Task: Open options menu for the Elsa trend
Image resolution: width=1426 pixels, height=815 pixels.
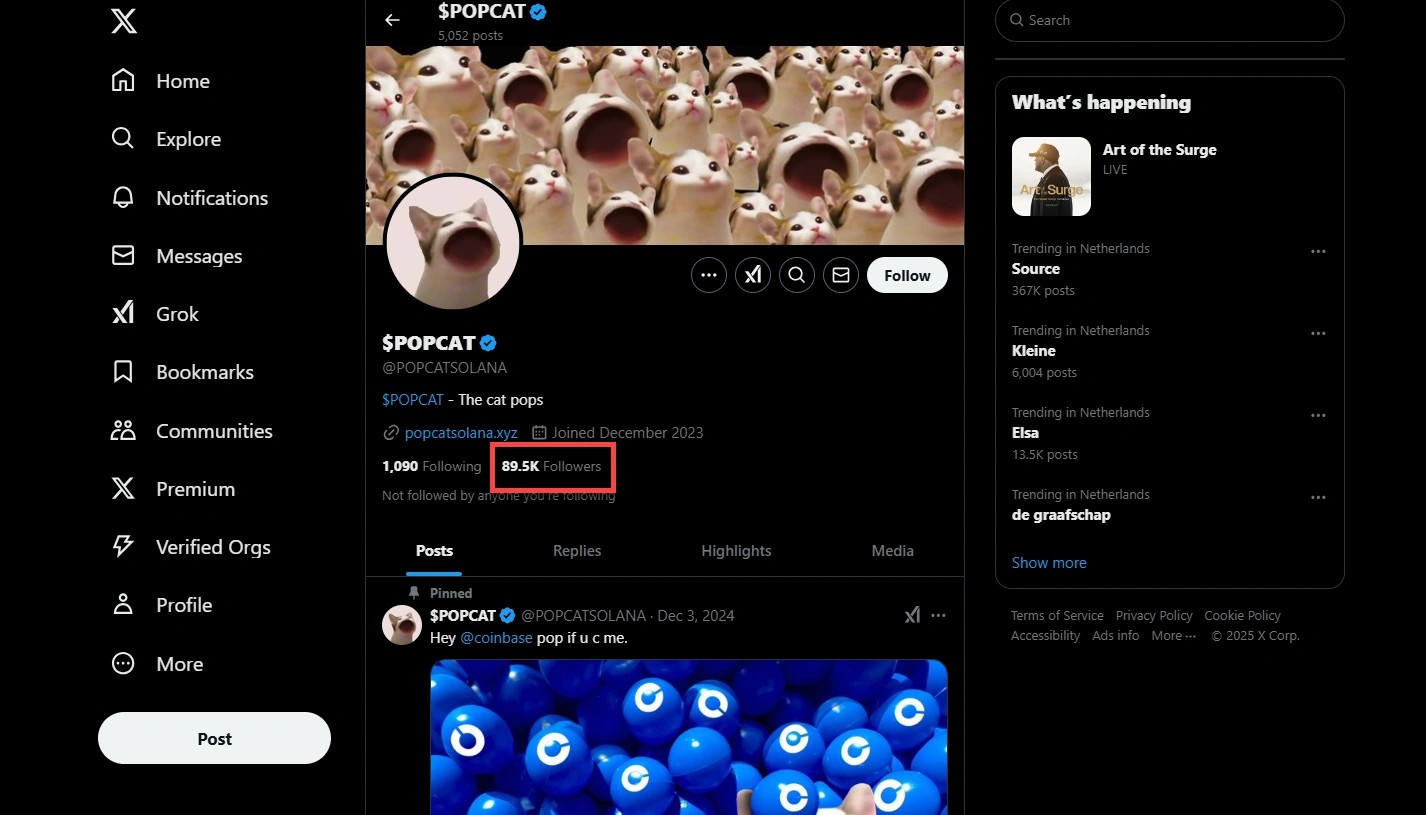Action: [1318, 416]
